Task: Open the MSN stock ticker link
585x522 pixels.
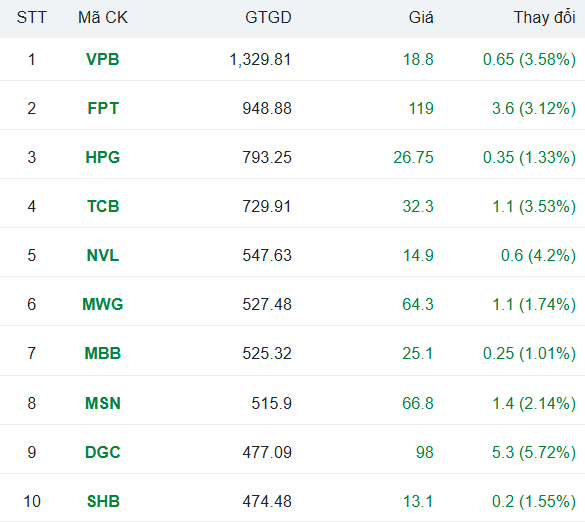Action: pos(103,403)
